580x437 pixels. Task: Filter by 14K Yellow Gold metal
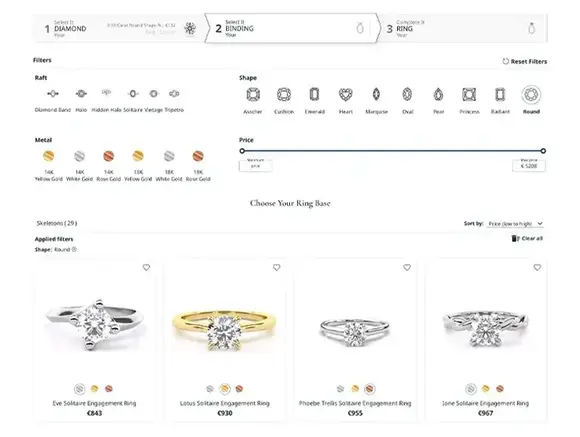pos(49,156)
